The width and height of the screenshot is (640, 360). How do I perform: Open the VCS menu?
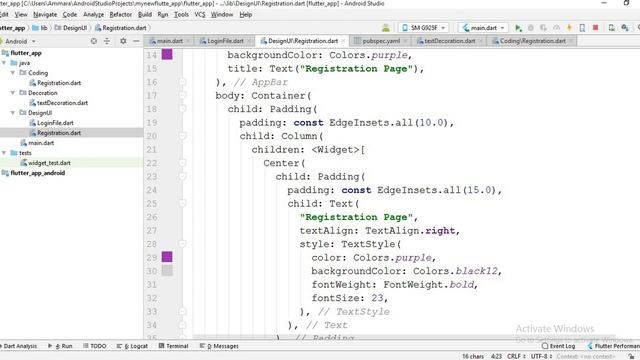click(x=200, y=15)
